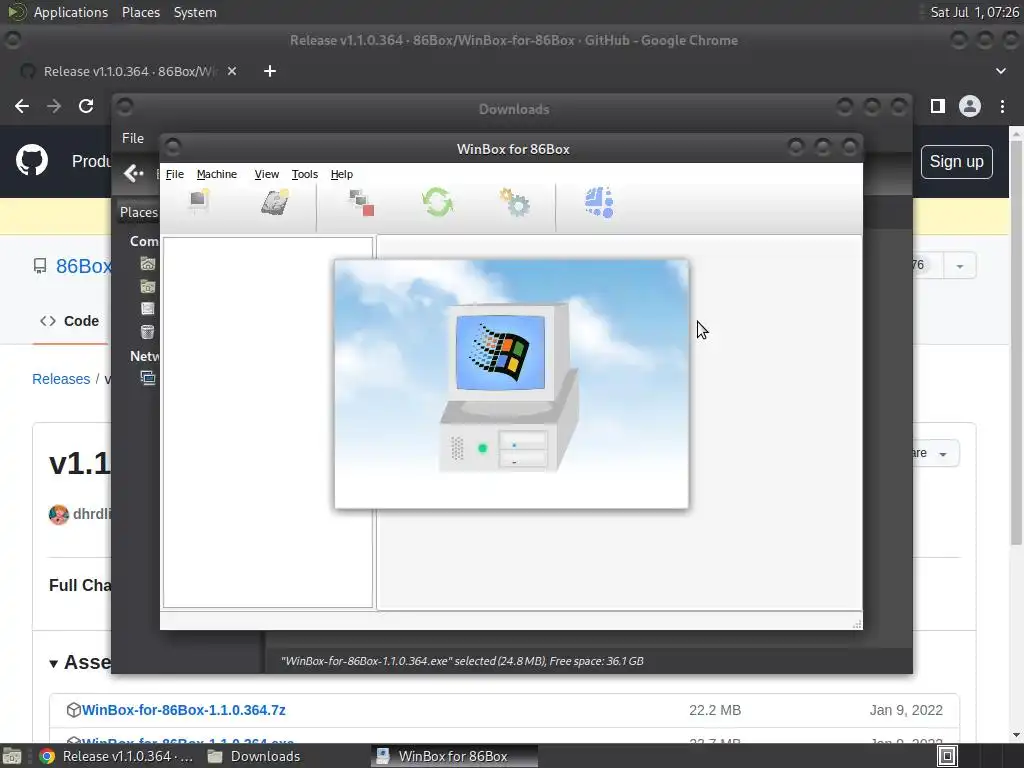This screenshot has height=768, width=1024.
Task: Open the Chrome tab search chevron
Action: pos(1000,71)
